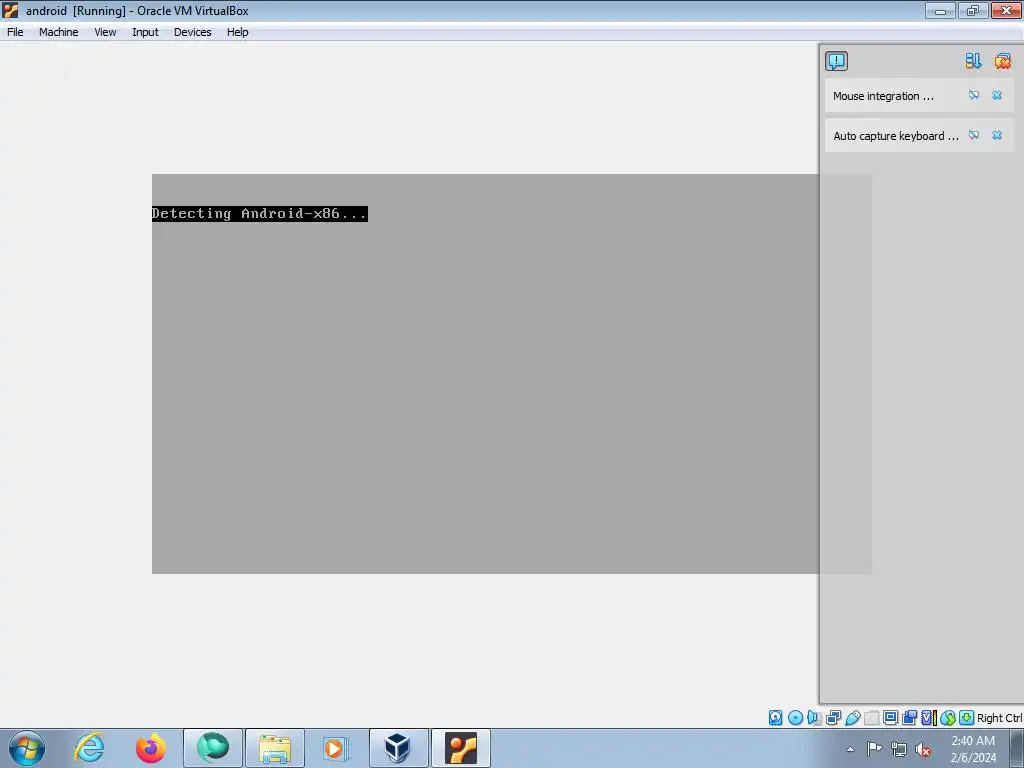Click the network tray icon
1024x768 pixels.
pyautogui.click(x=899, y=749)
